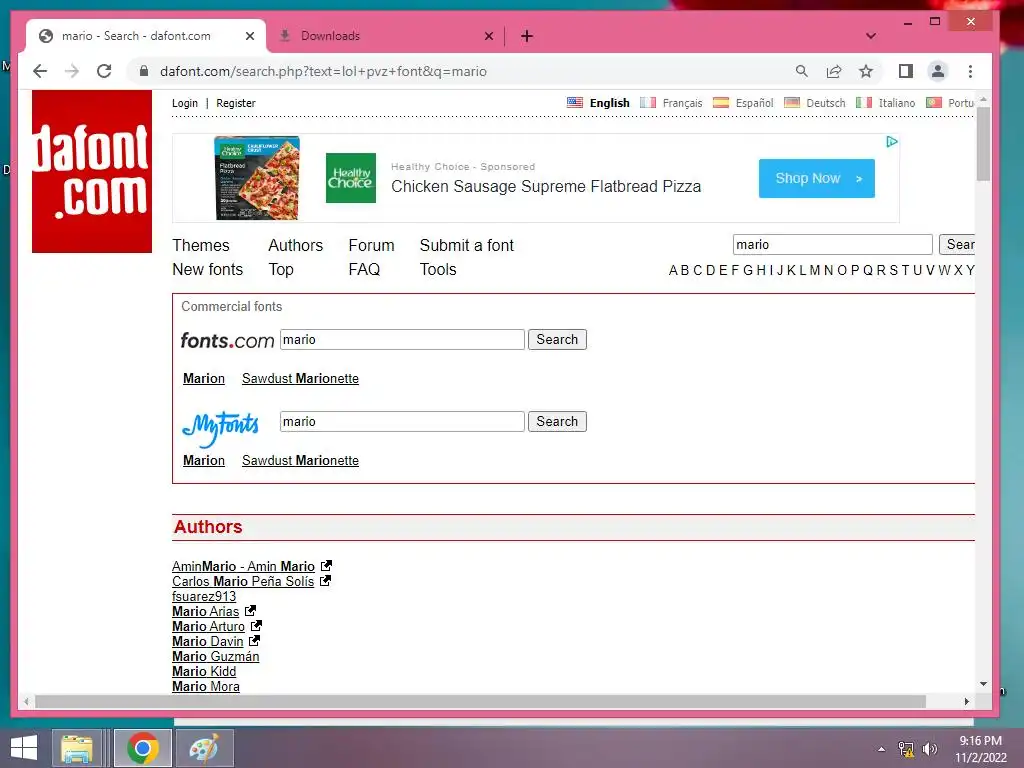Open Sawdust Marionette link under MyFonts
This screenshot has width=1024, height=768.
300,460
